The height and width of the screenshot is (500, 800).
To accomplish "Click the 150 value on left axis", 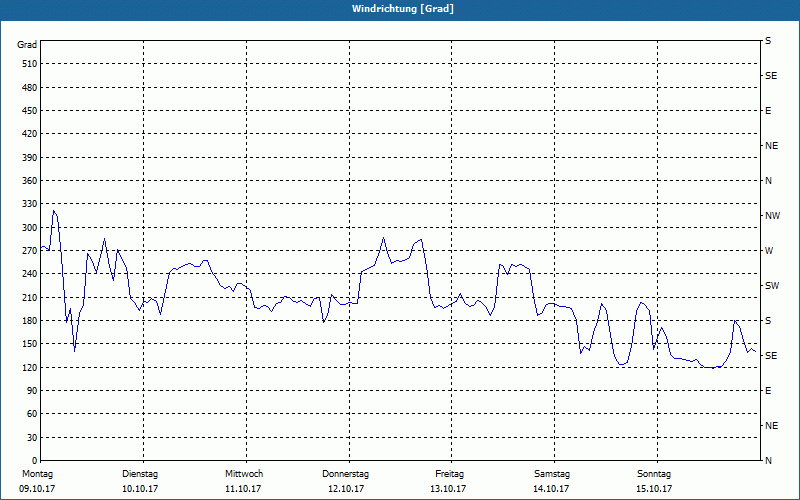I will [29, 344].
